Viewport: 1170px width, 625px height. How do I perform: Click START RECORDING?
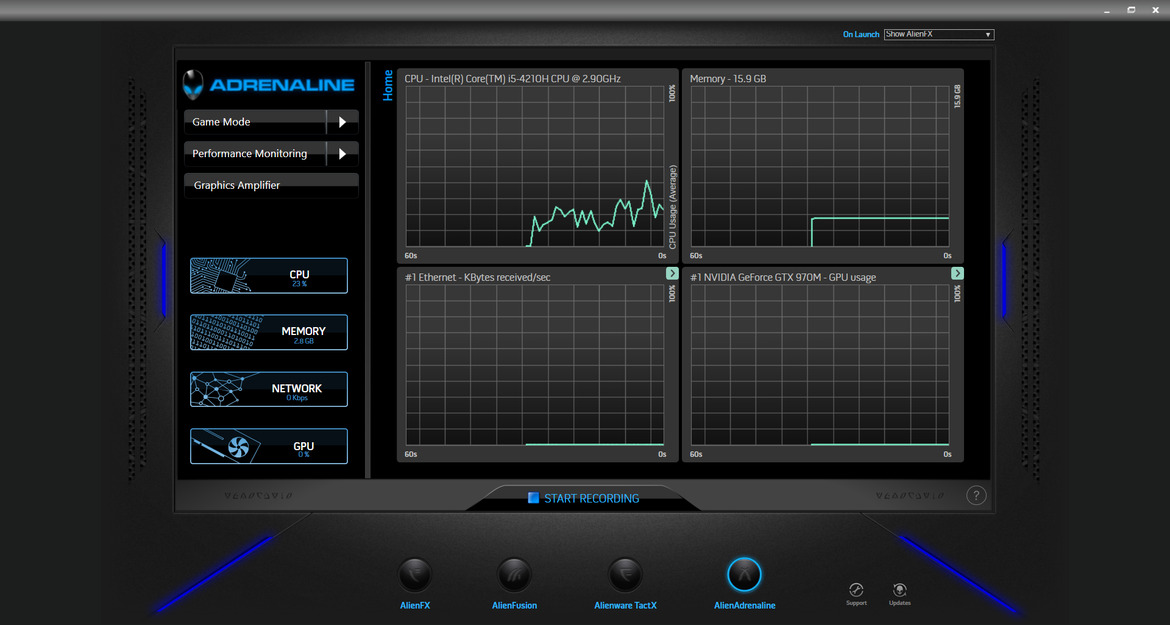pyautogui.click(x=584, y=498)
